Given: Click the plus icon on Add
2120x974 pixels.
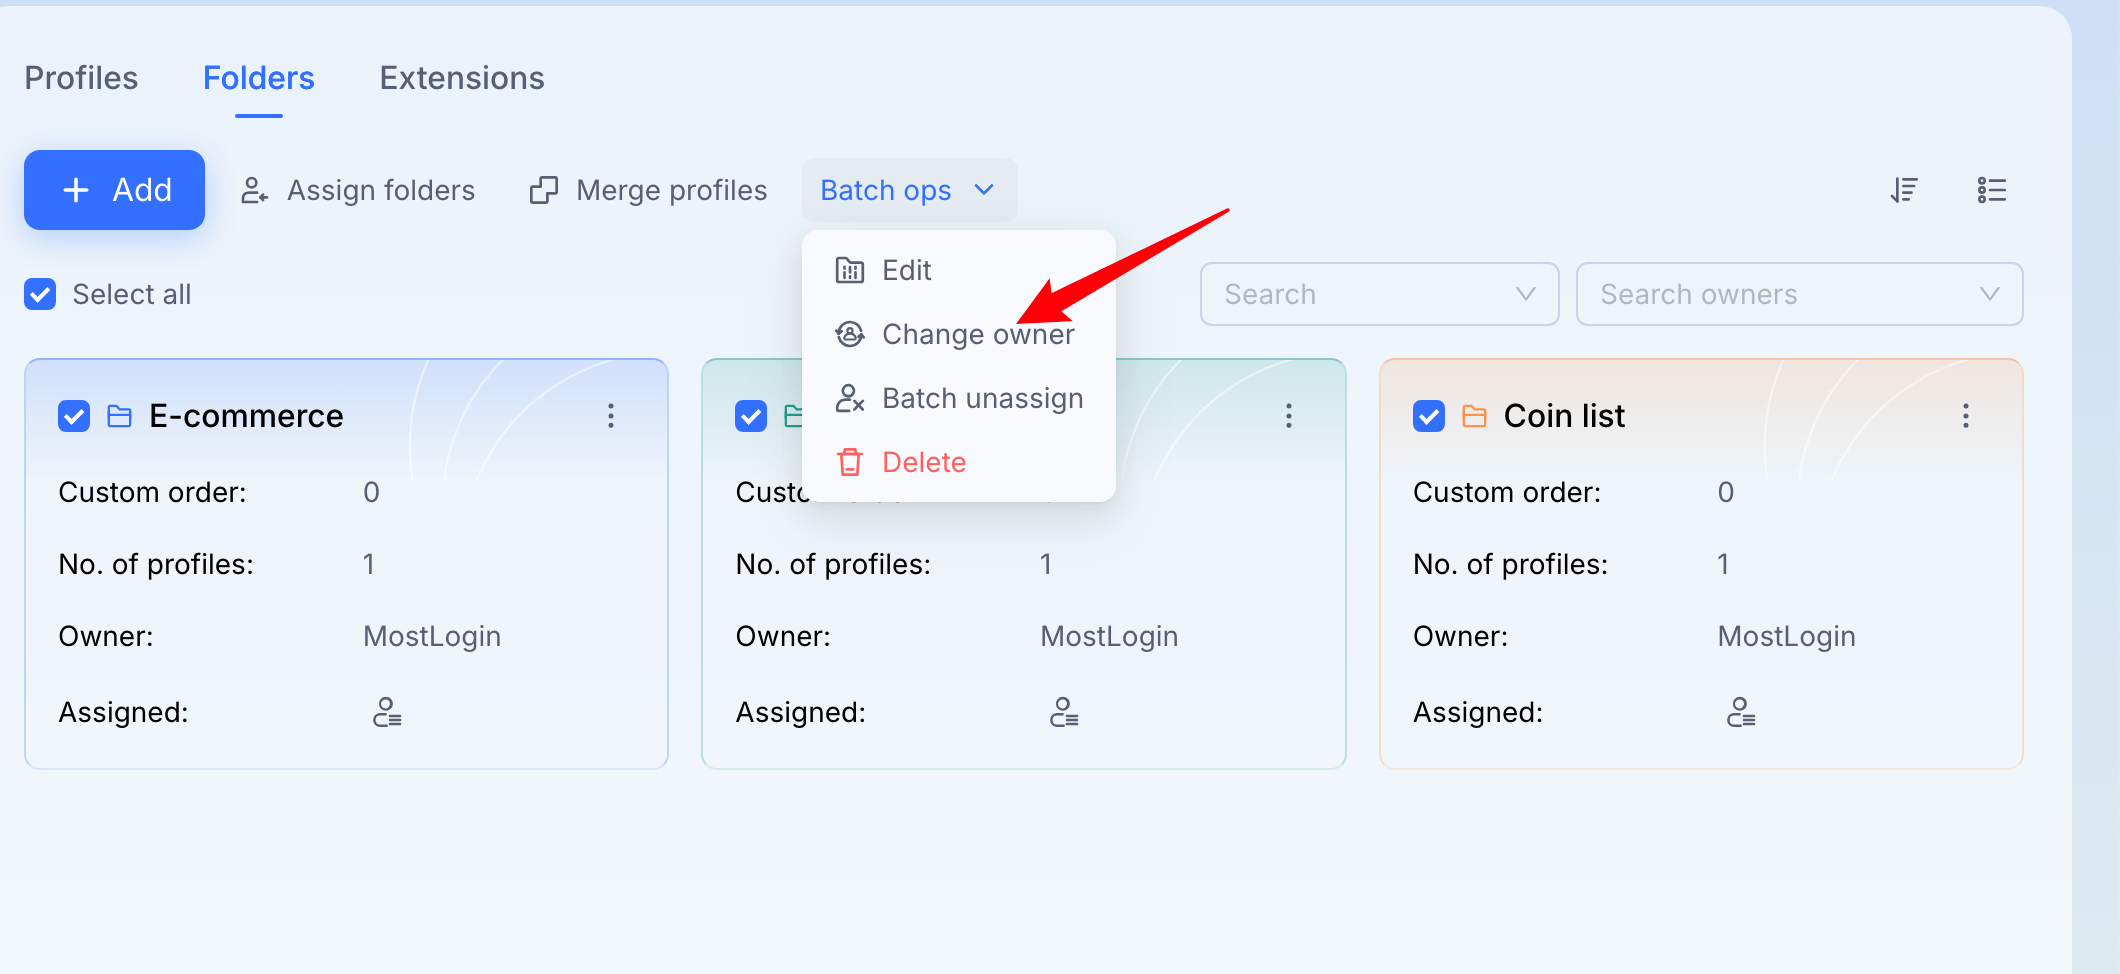Looking at the screenshot, I should coord(76,190).
